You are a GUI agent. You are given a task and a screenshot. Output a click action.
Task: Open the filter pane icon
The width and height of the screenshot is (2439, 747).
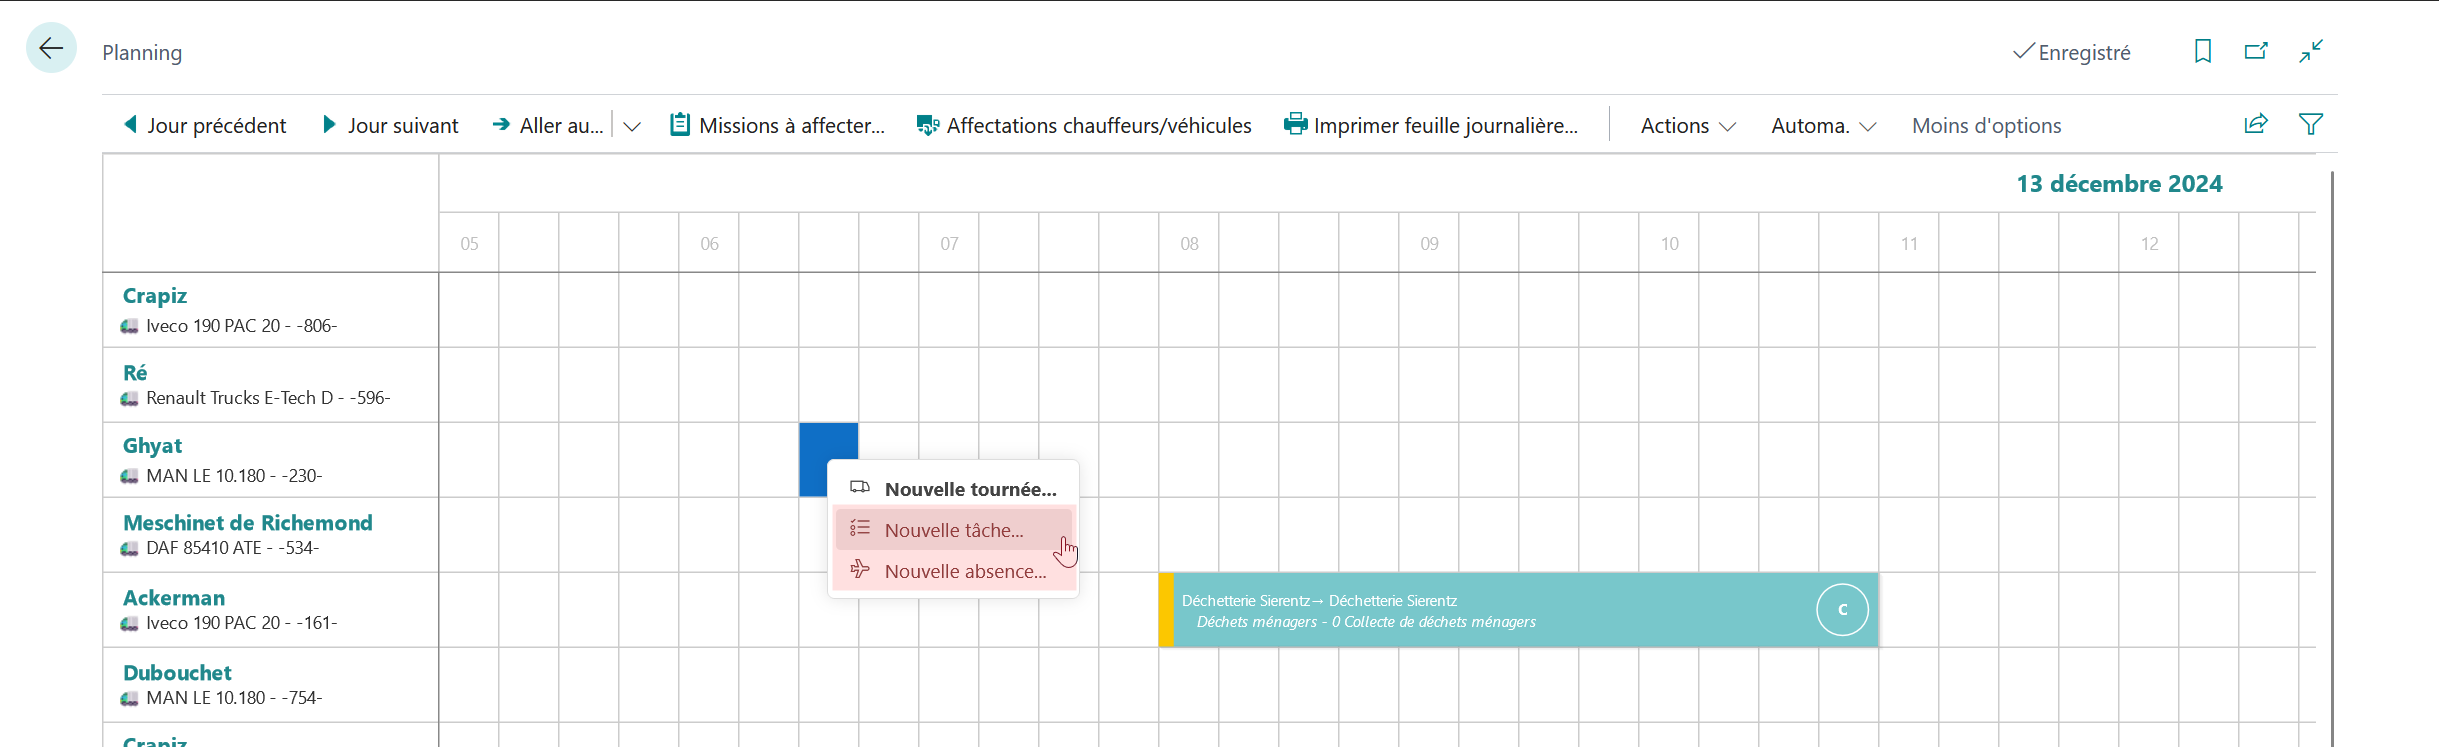[2311, 124]
